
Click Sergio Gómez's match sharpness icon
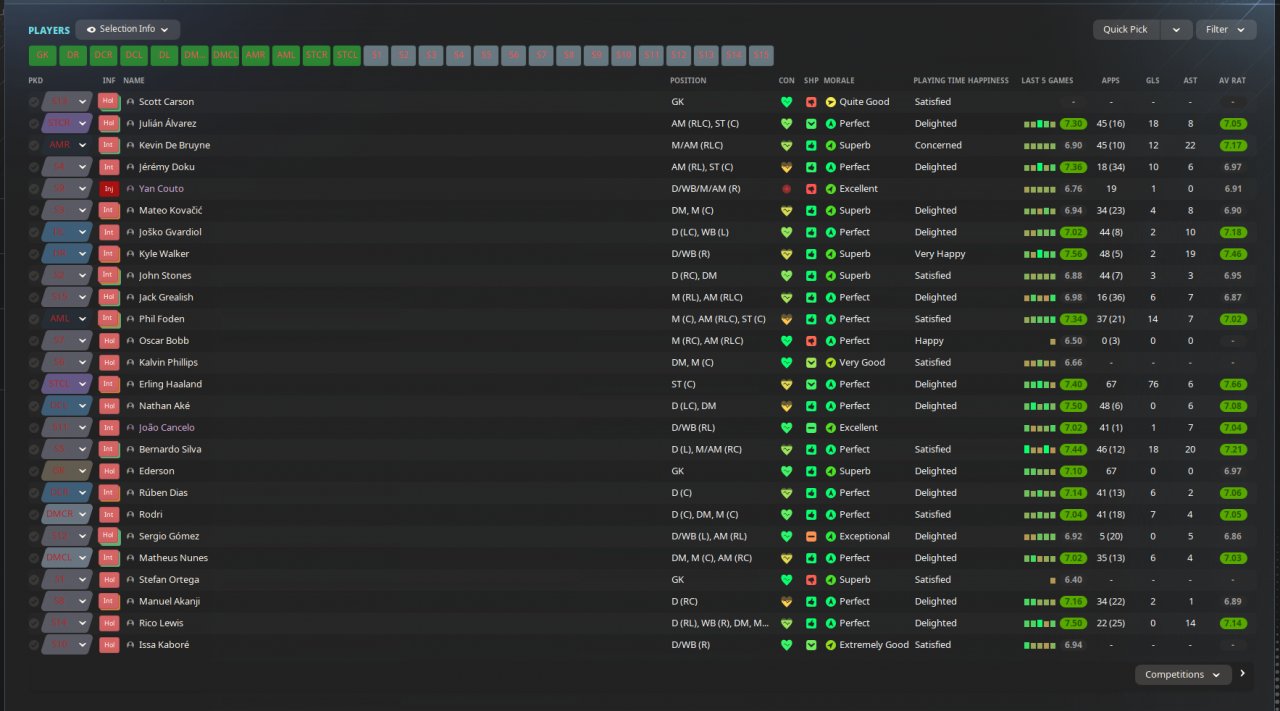click(811, 536)
